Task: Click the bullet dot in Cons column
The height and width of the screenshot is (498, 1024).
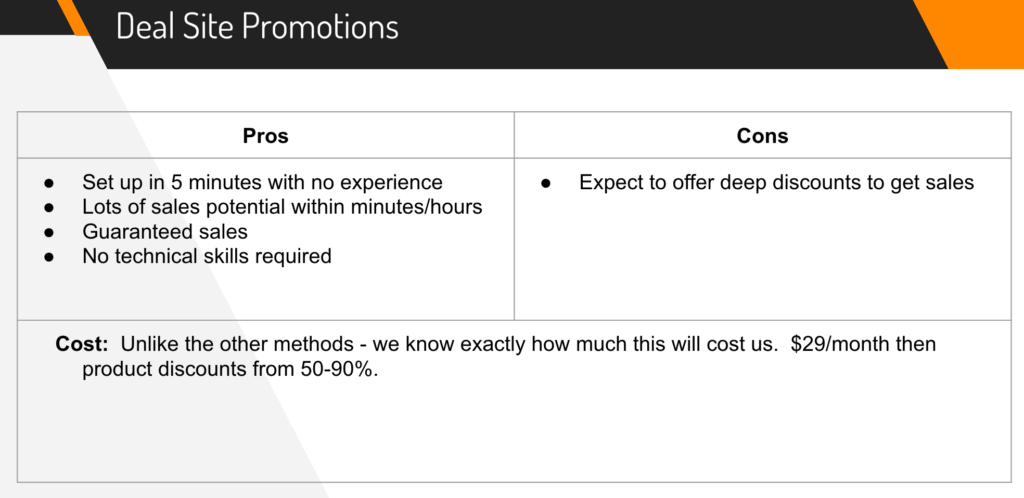Action: tap(545, 183)
